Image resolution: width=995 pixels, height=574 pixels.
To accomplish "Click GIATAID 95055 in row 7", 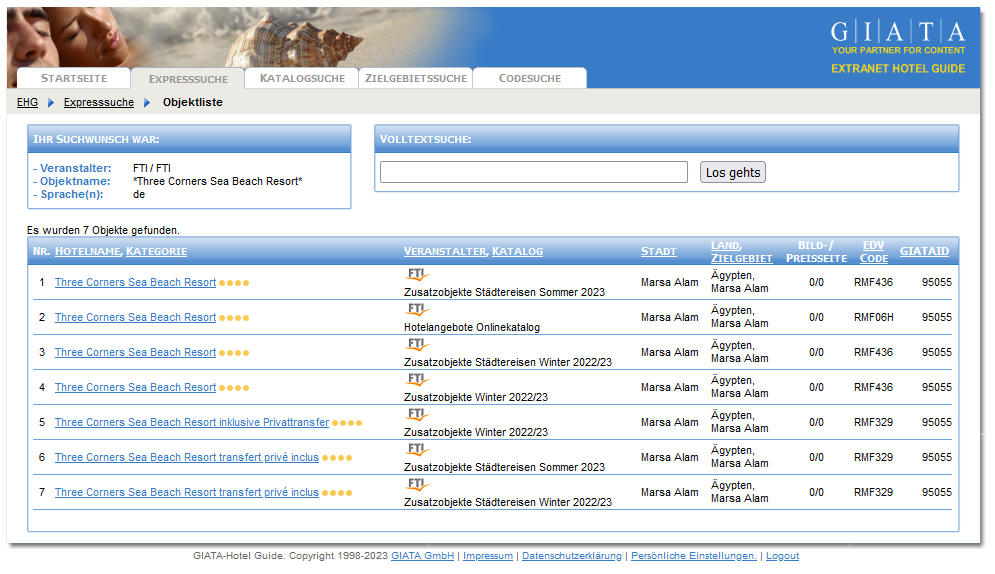I will pyautogui.click(x=937, y=492).
